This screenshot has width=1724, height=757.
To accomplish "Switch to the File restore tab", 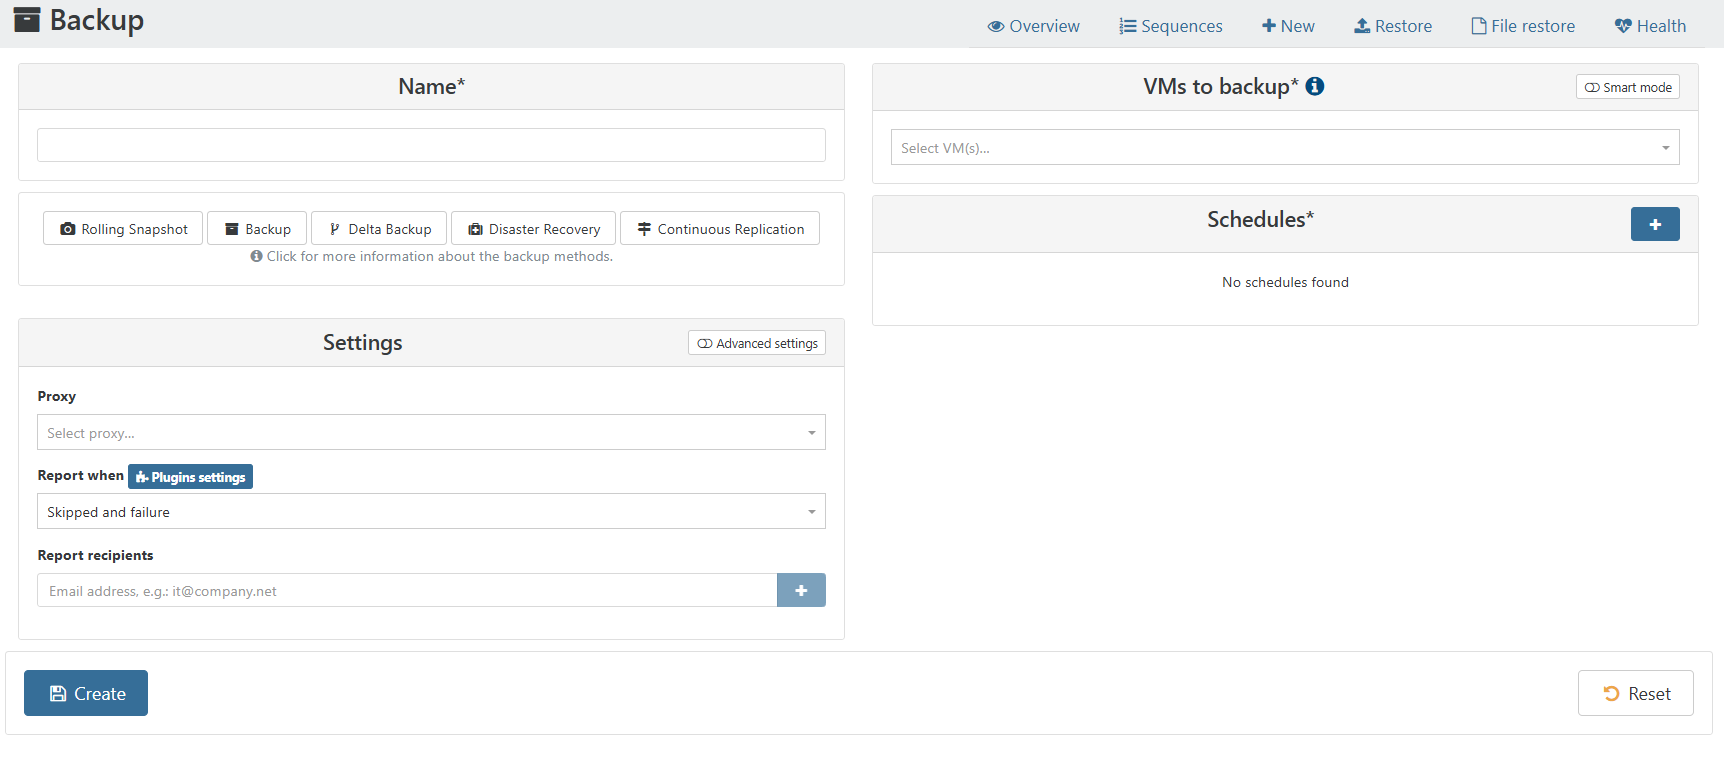I will (1522, 26).
